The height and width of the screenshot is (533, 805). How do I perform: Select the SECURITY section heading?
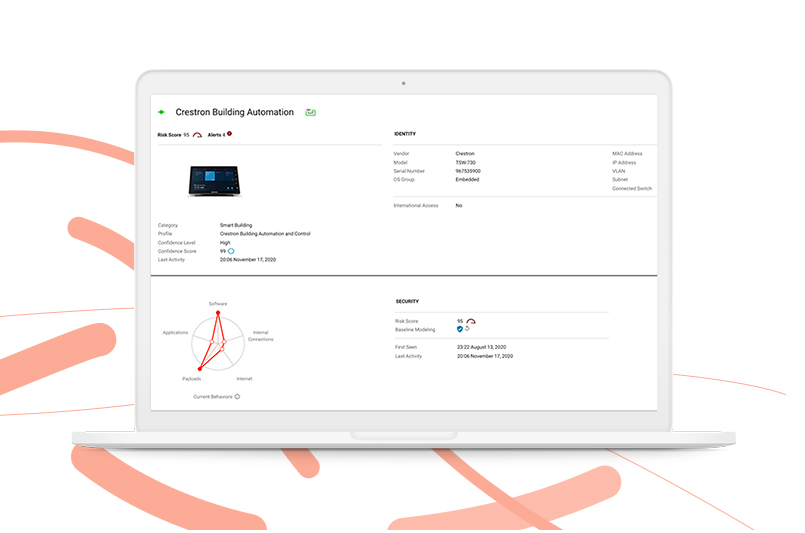tap(407, 301)
